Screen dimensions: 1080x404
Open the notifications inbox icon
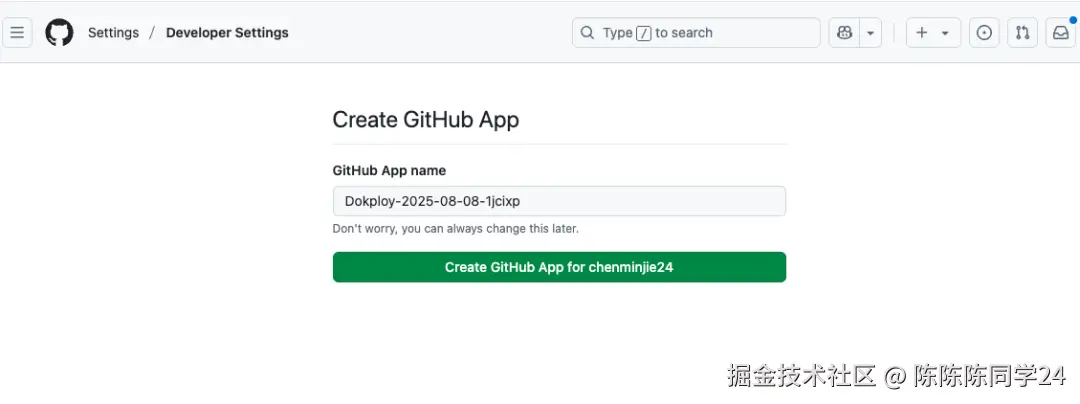[1059, 33]
